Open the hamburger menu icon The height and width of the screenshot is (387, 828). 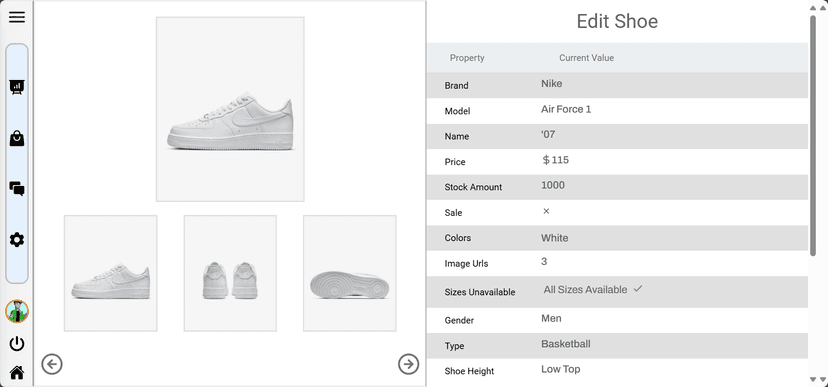point(17,17)
